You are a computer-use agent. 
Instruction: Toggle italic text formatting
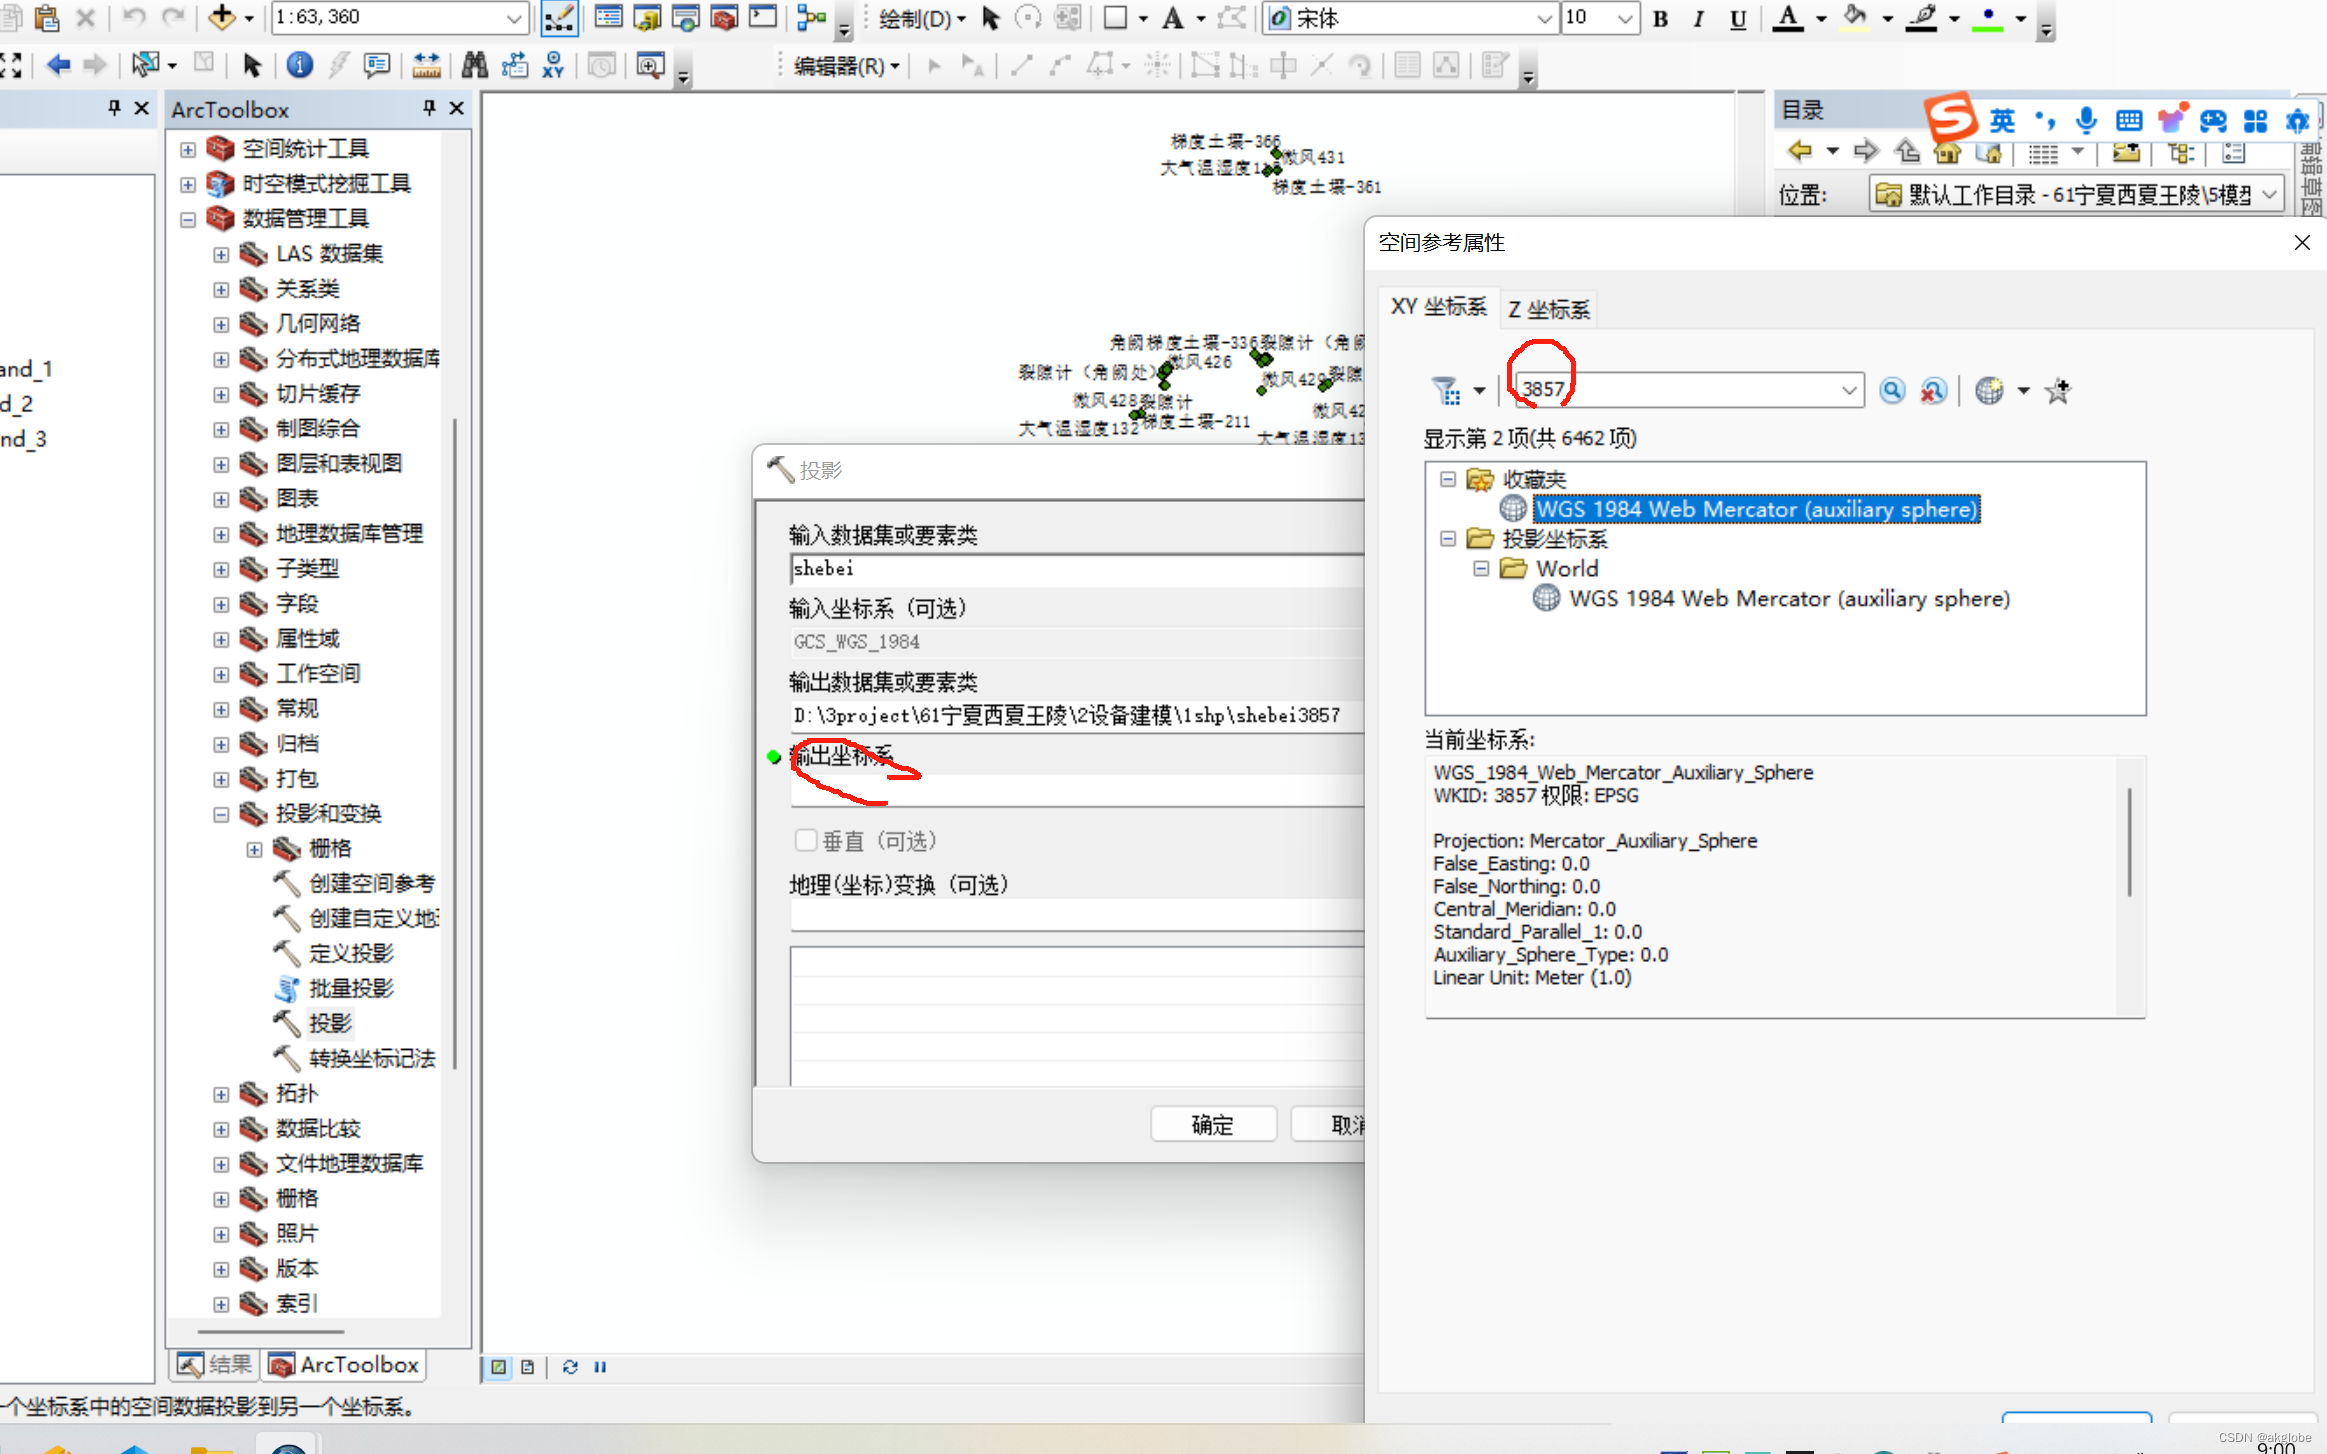[1698, 19]
